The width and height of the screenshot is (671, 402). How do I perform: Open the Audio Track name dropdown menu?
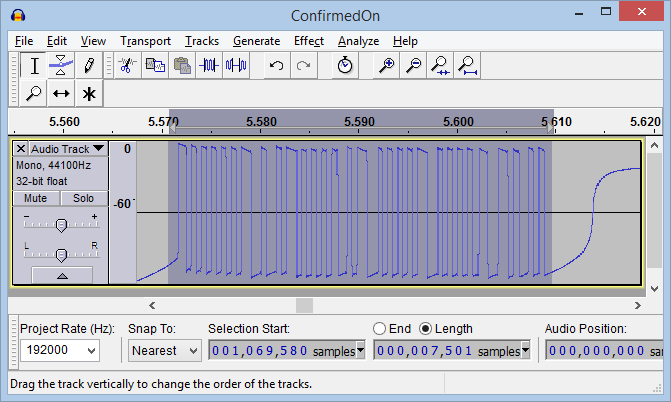pos(68,149)
